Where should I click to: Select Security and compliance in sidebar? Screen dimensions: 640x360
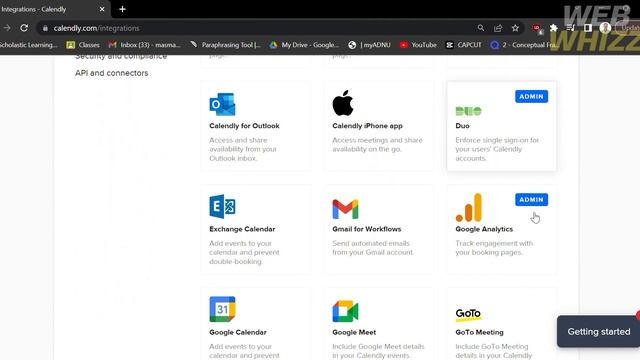pos(121,56)
